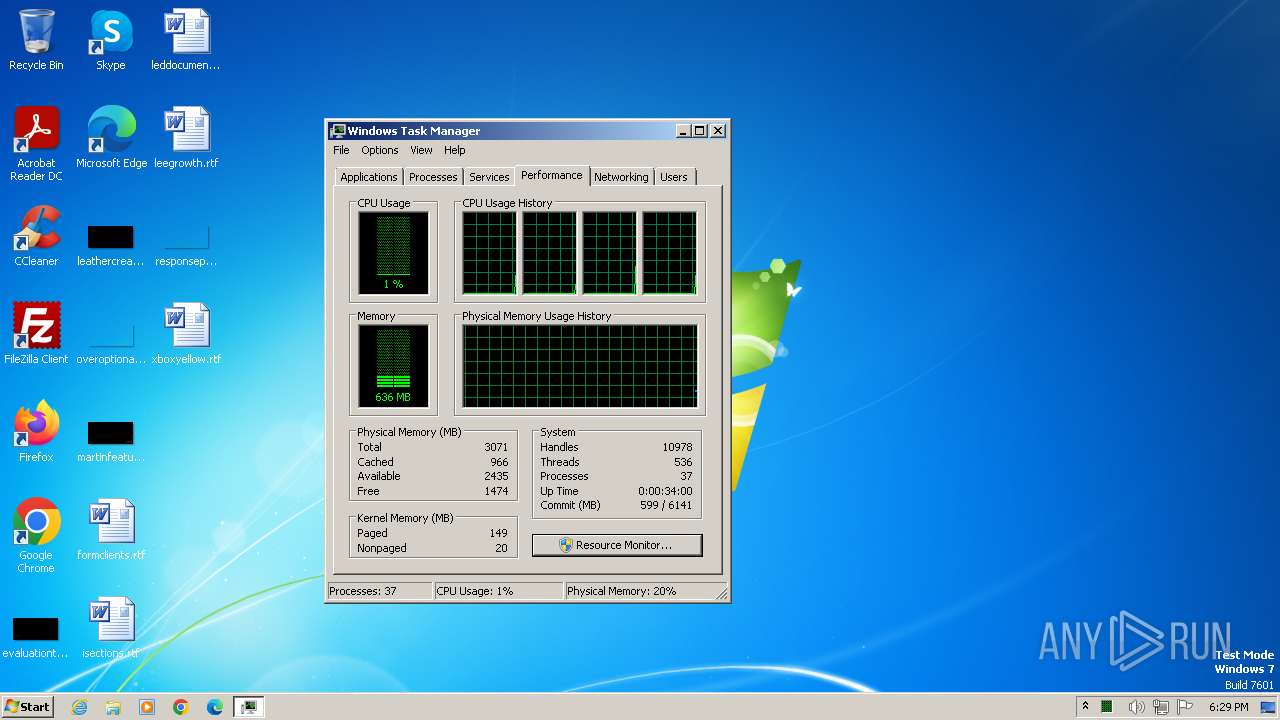Open the File menu in Task Manager
The width and height of the screenshot is (1280, 720).
341,150
